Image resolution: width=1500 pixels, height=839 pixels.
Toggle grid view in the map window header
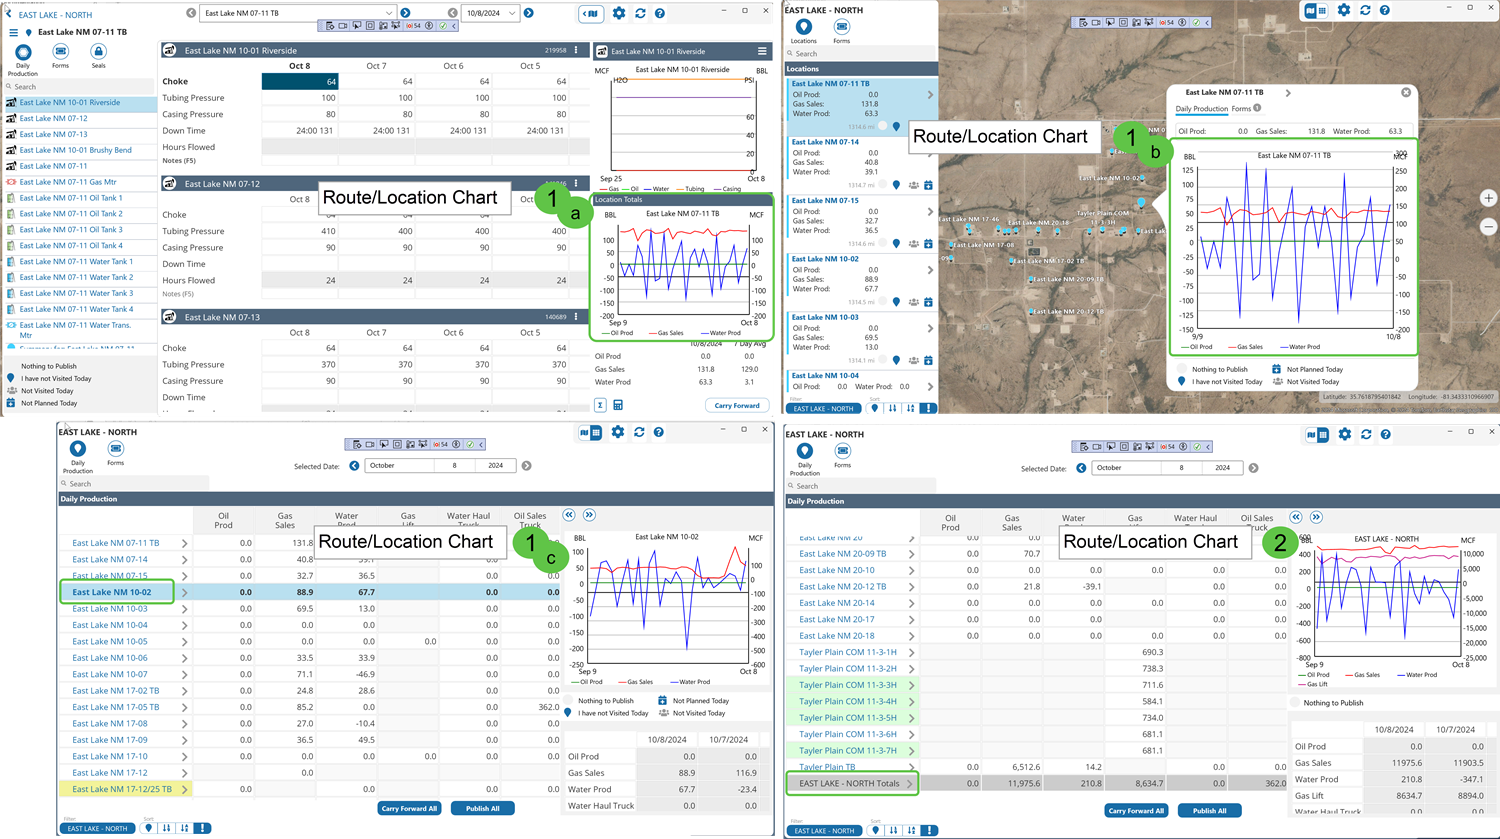tap(1322, 11)
